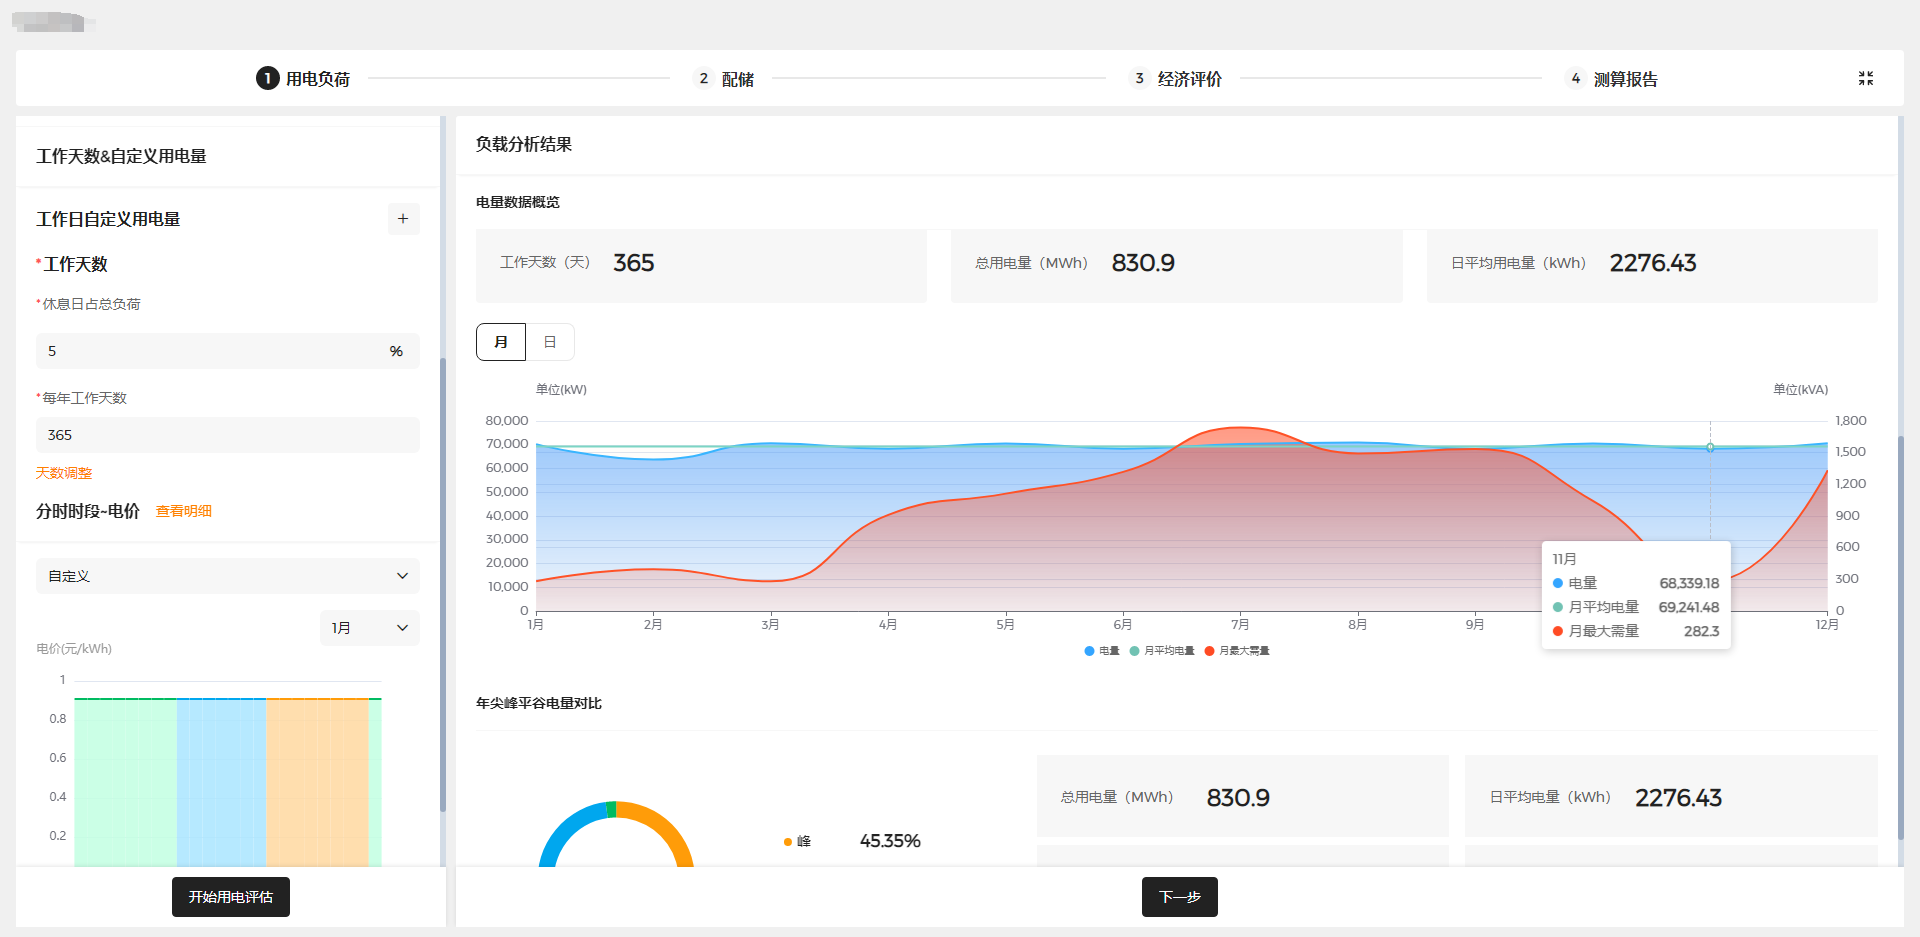The height and width of the screenshot is (937, 1920).
Task: Expand the 1月 month selector
Action: coord(369,628)
